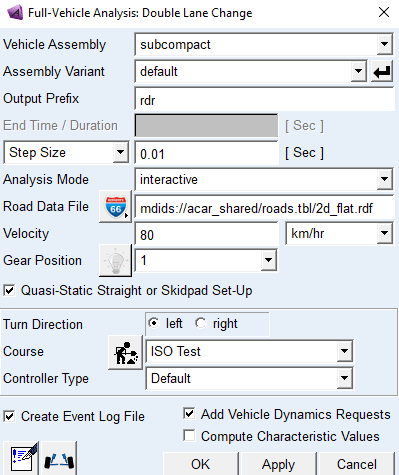Expand the Step Size option menu
399x475 pixels.
120,152
